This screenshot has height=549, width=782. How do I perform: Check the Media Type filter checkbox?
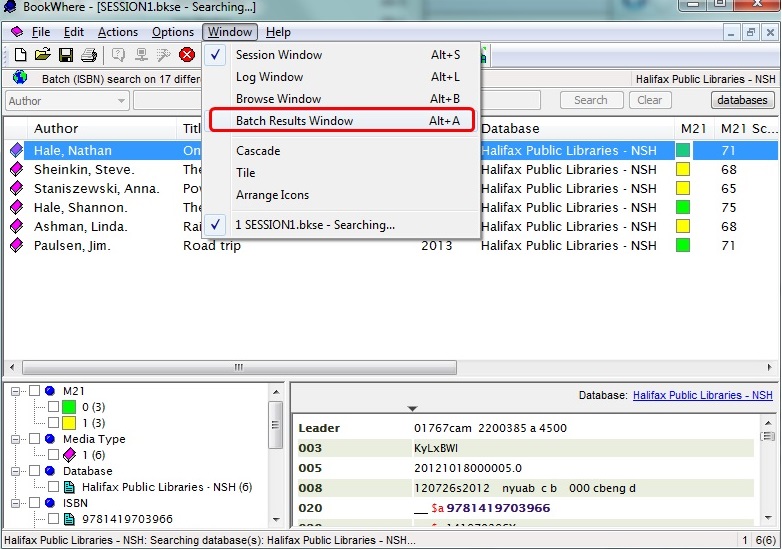pos(34,439)
